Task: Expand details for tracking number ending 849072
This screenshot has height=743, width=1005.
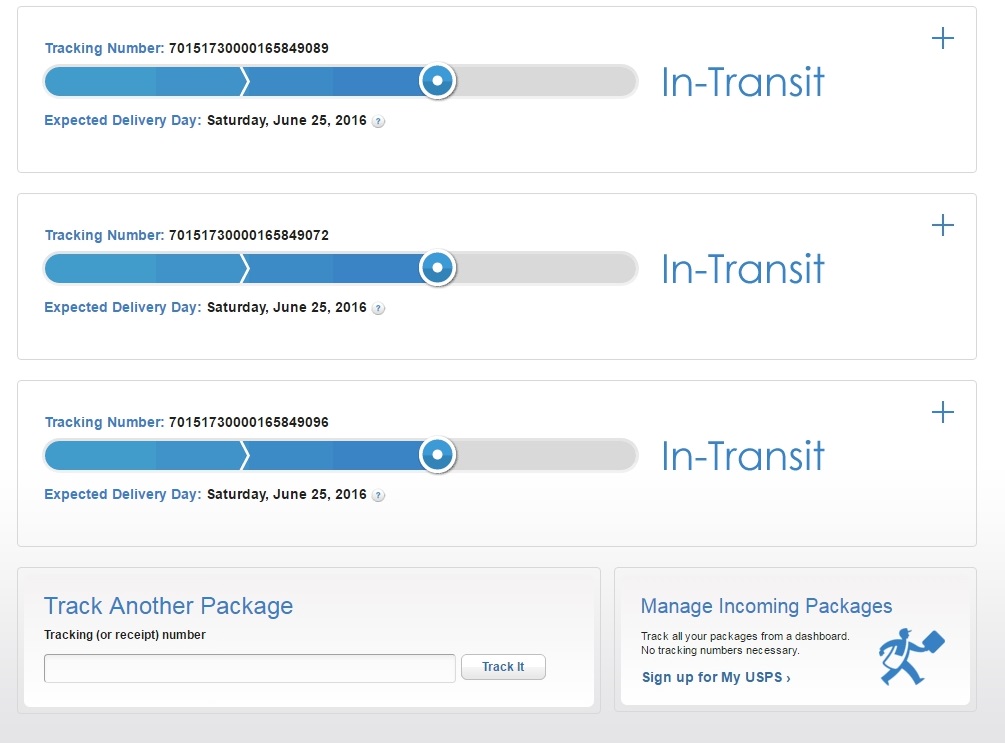Action: pyautogui.click(x=942, y=226)
